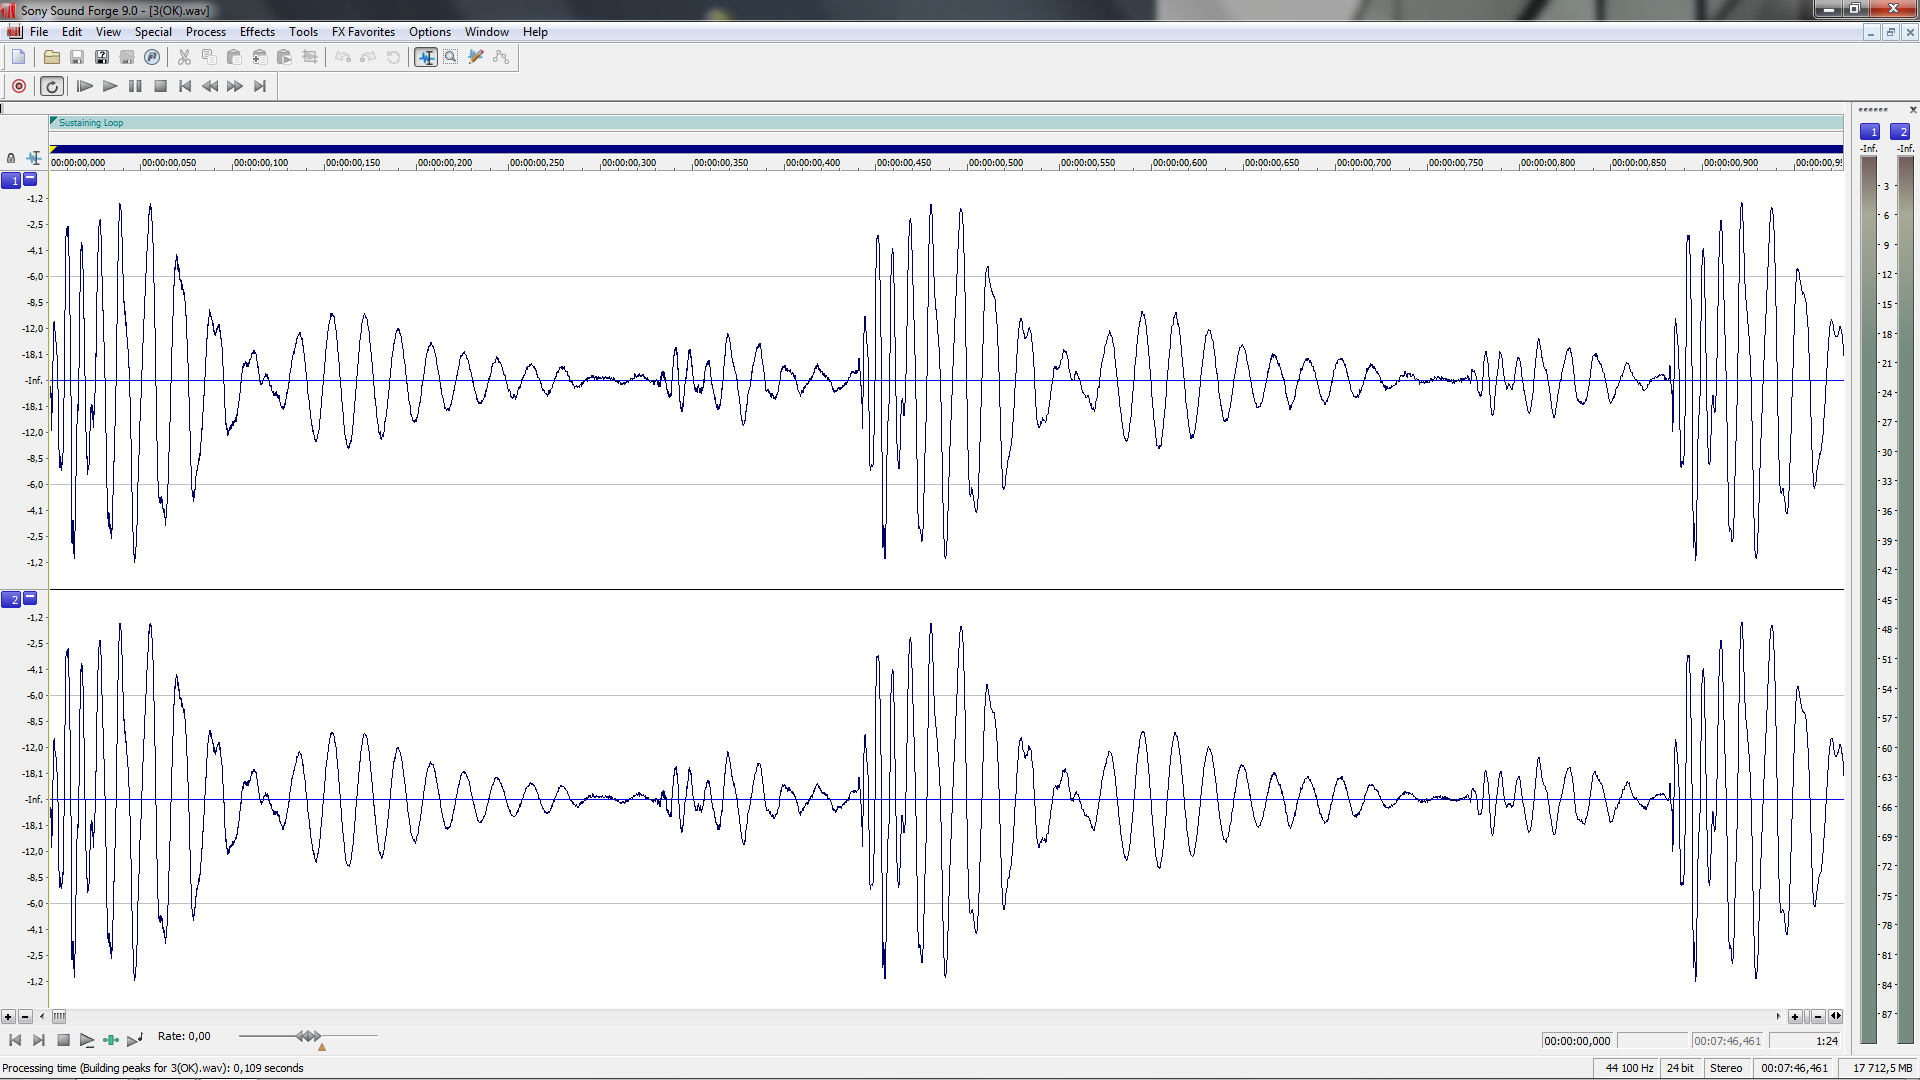Image resolution: width=1920 pixels, height=1080 pixels.
Task: Select the Pencil tool
Action: (x=476, y=57)
